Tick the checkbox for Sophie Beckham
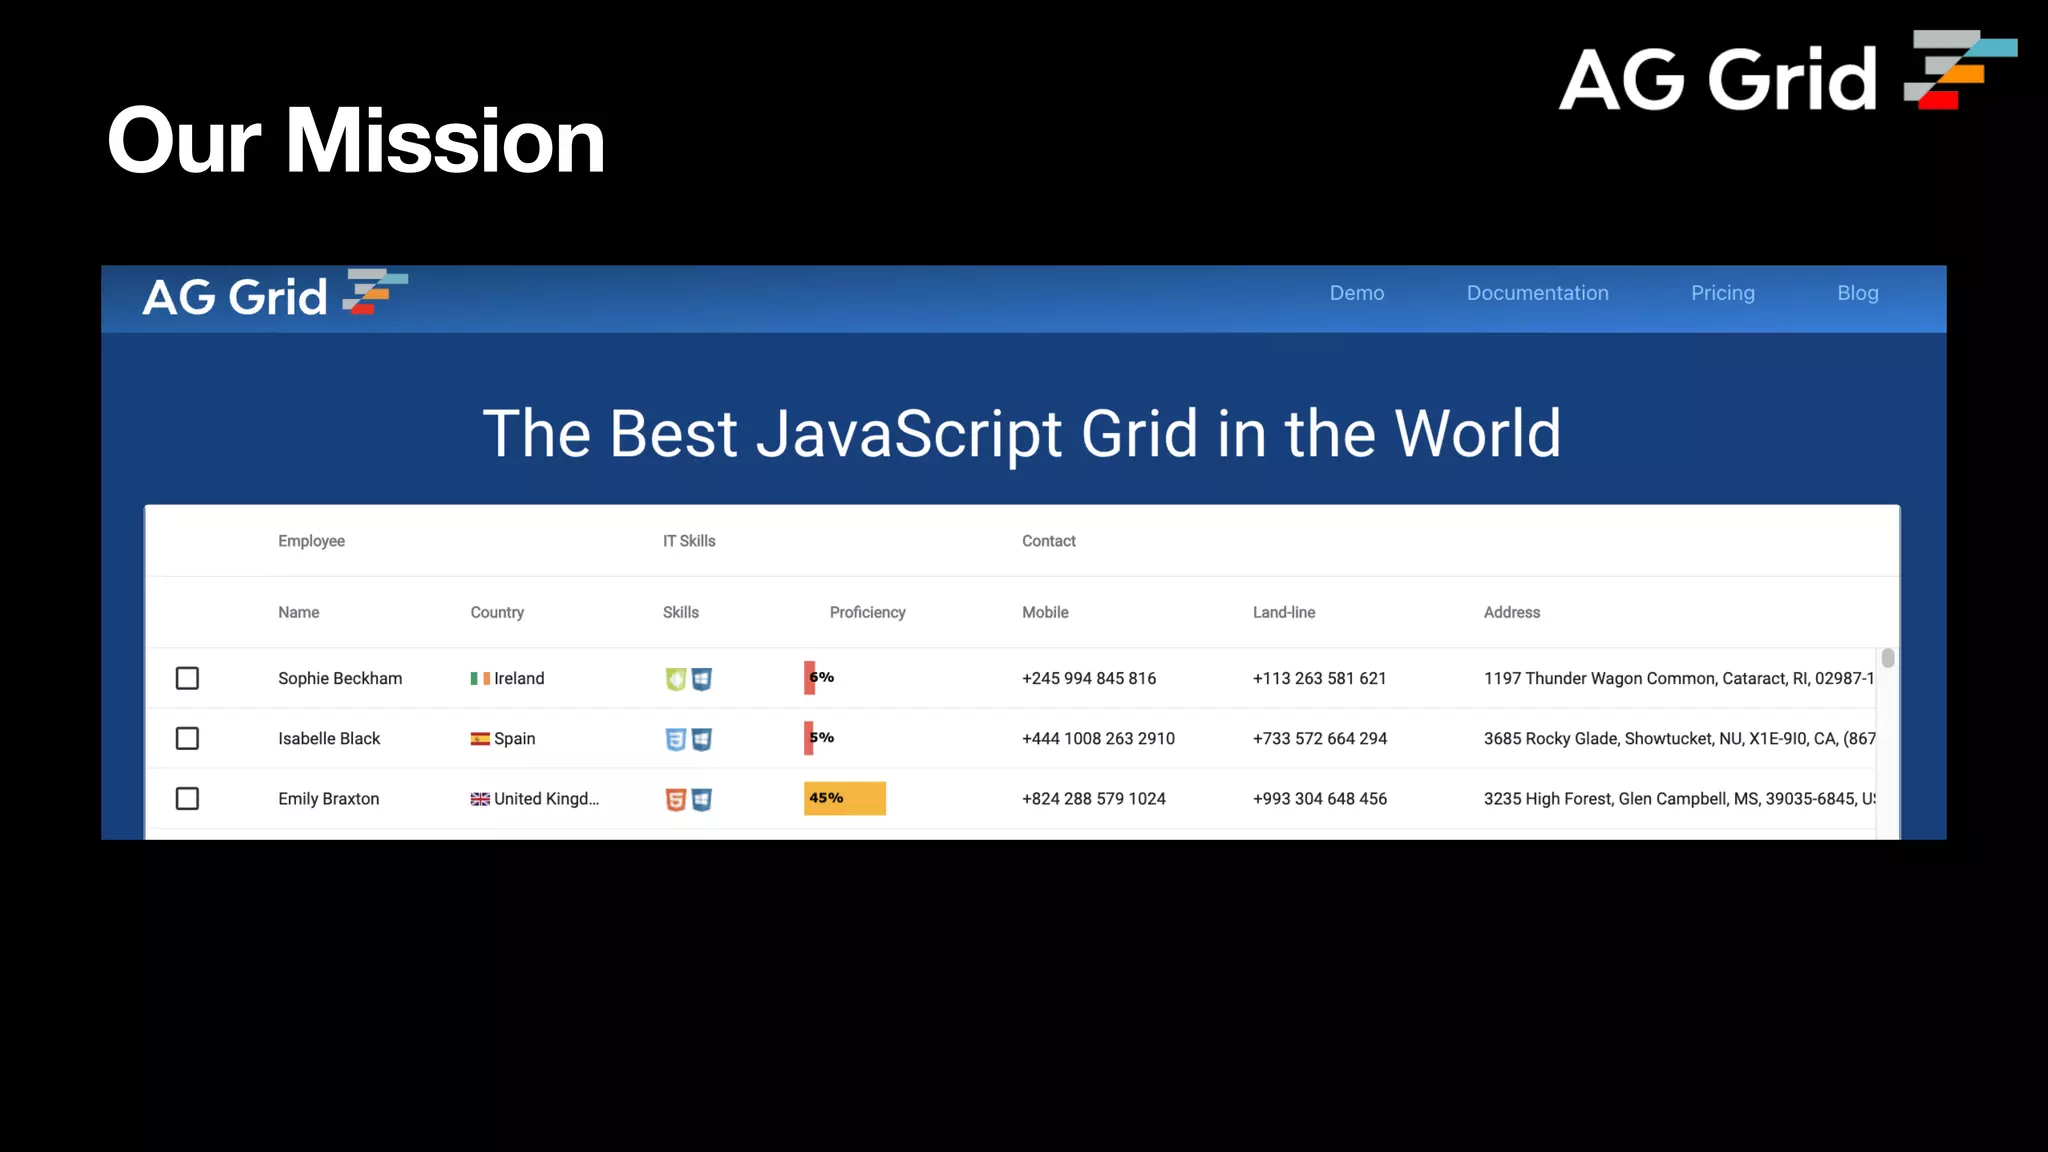Viewport: 2048px width, 1152px height. tap(187, 678)
